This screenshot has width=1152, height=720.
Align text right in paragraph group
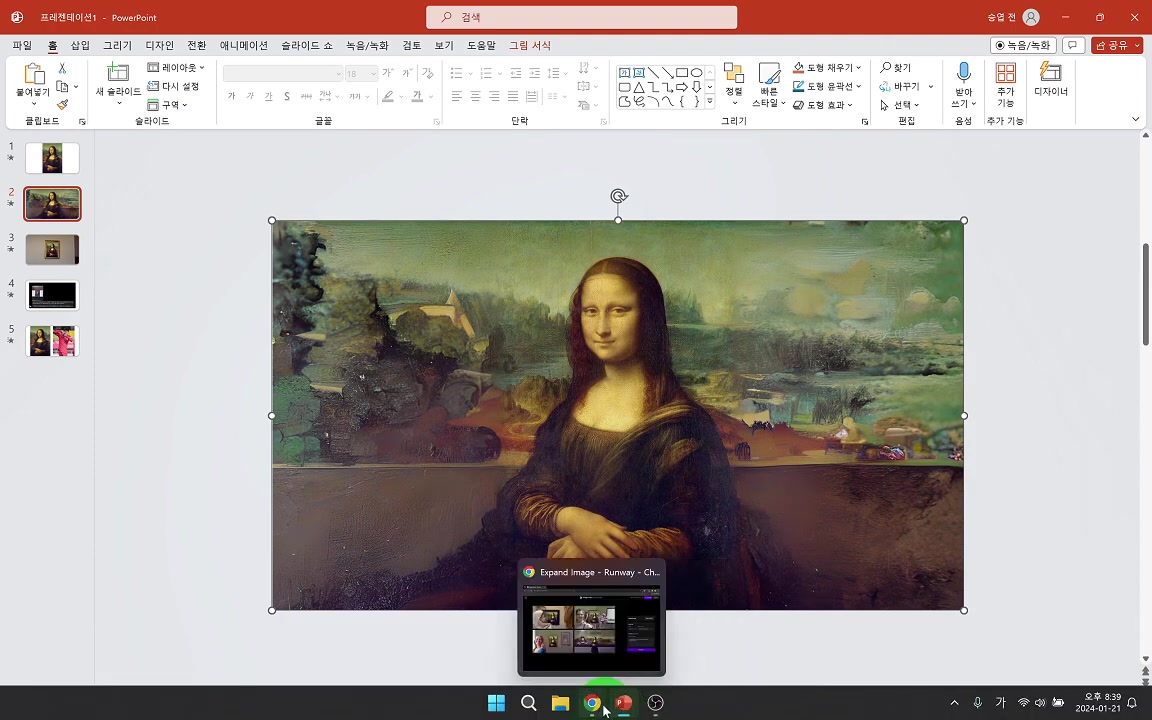[494, 96]
